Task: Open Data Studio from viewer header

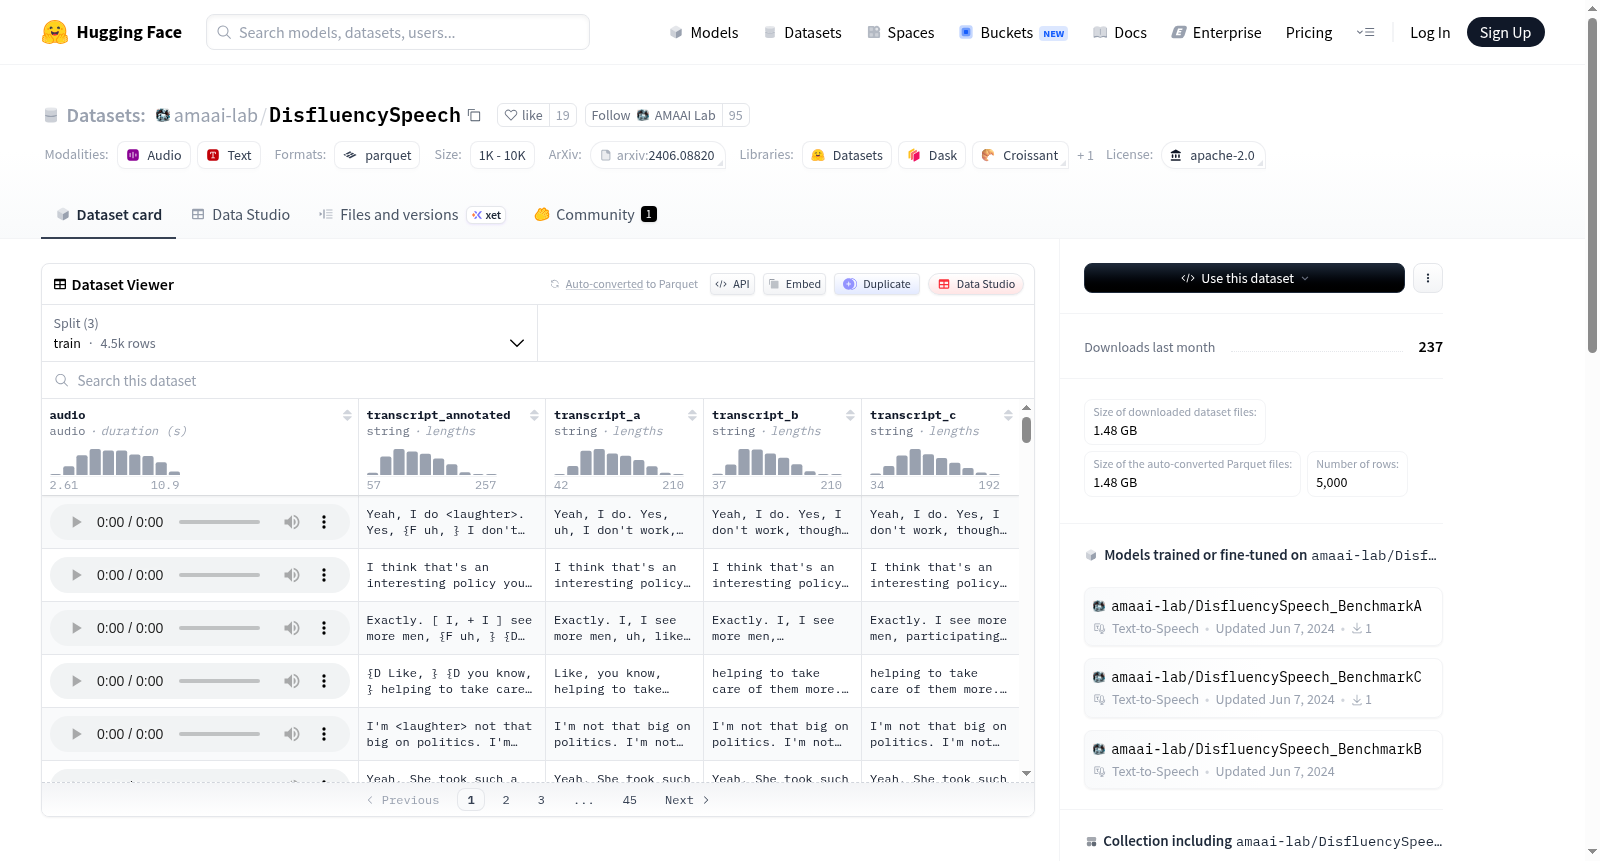Action: click(976, 284)
